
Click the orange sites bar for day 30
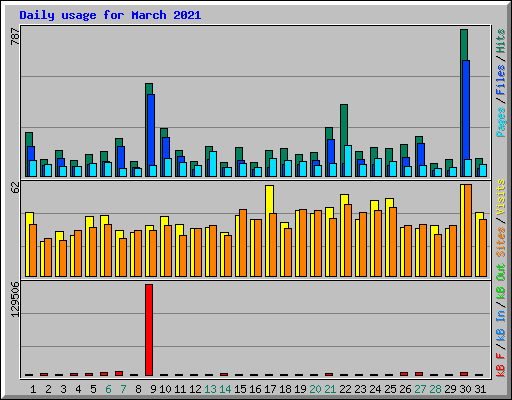coord(468,230)
